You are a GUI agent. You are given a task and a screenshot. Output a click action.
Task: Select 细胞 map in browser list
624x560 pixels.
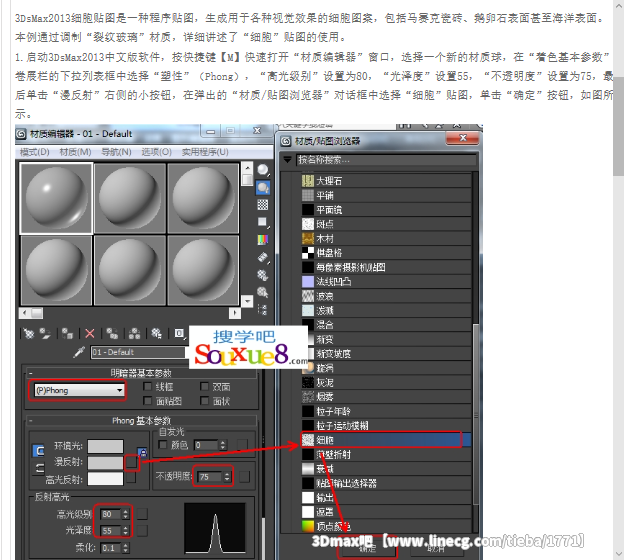[386, 440]
